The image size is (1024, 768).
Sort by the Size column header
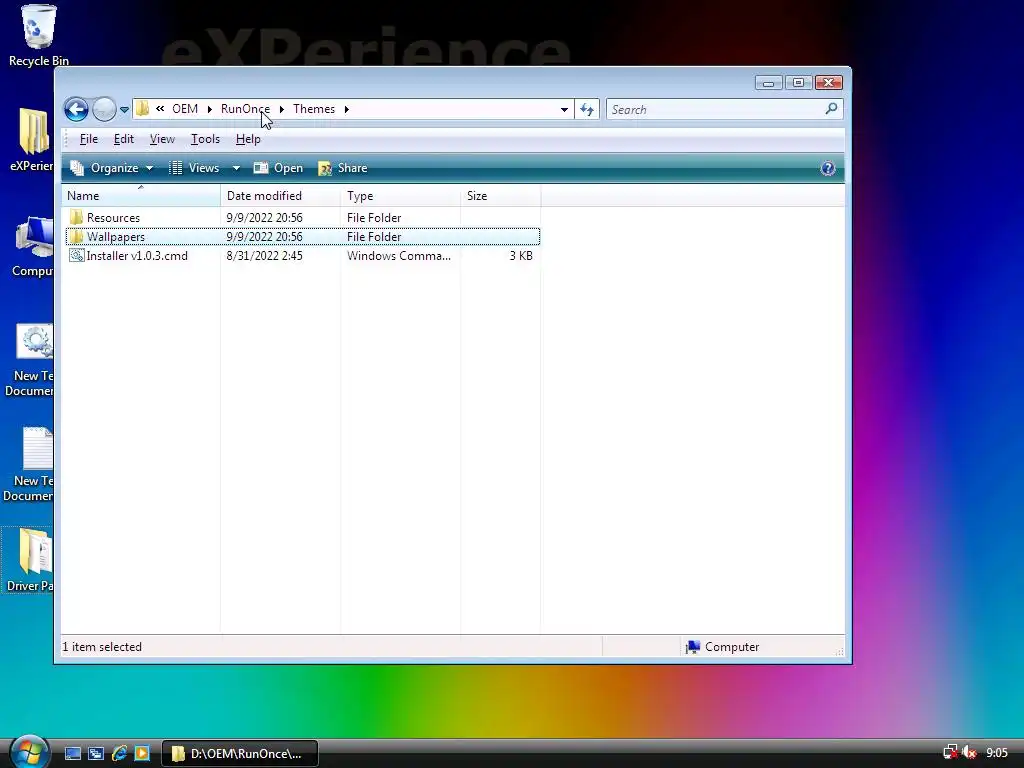point(500,196)
